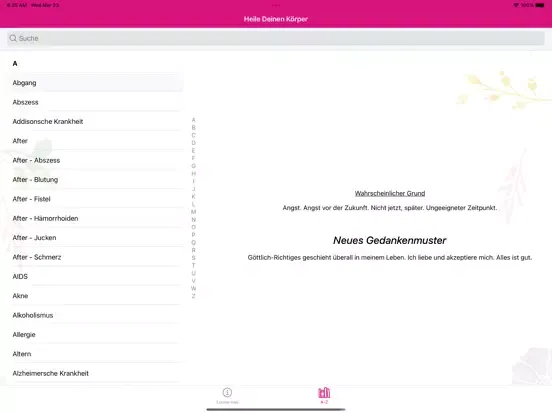
Task: Jump to letter W in index
Action: (193, 288)
